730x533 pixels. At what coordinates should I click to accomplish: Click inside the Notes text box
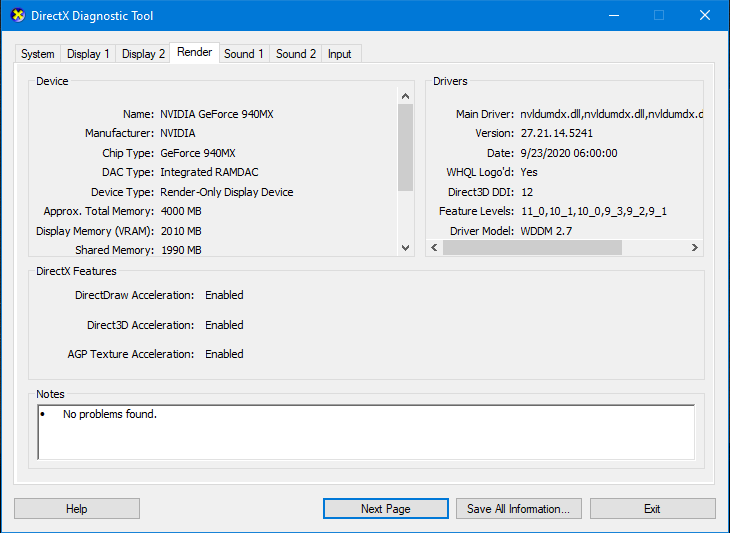pos(366,432)
